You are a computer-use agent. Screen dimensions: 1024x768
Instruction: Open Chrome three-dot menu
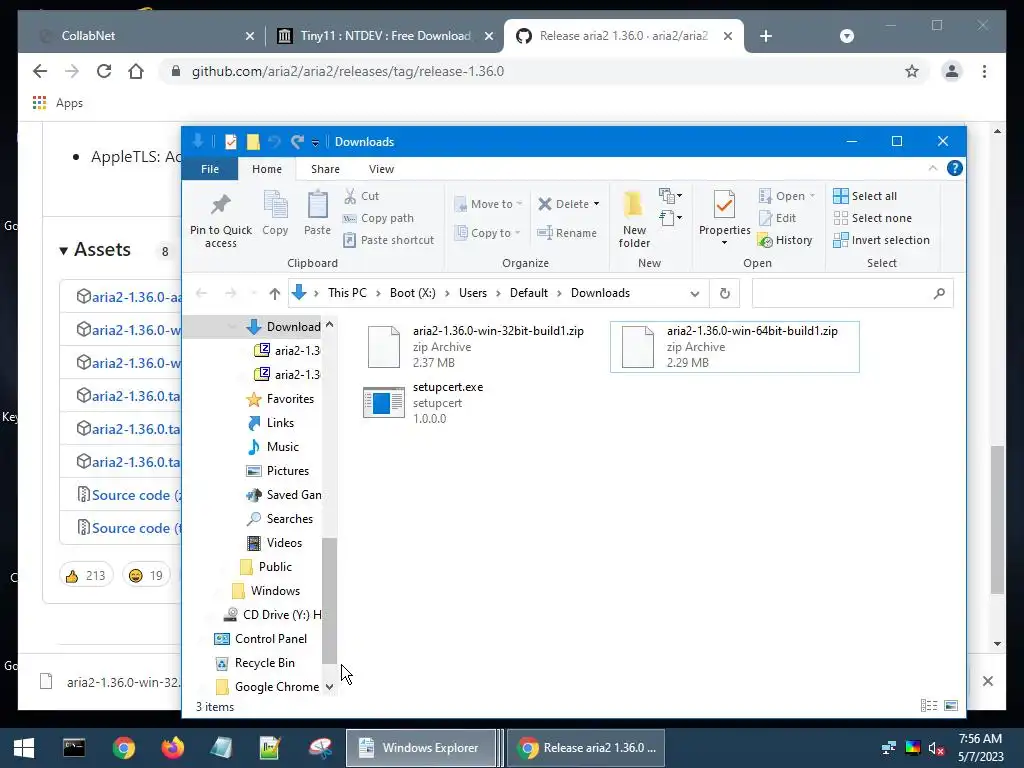[x=984, y=71]
